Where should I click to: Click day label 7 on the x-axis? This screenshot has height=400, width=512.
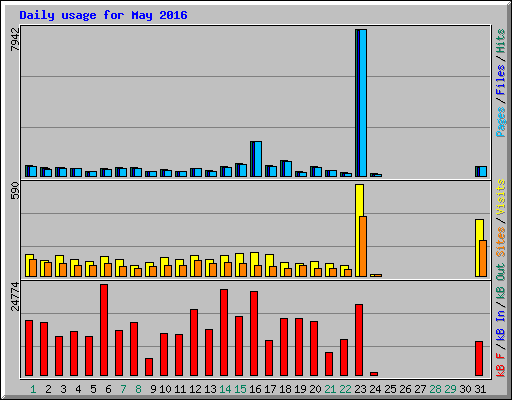(123, 389)
